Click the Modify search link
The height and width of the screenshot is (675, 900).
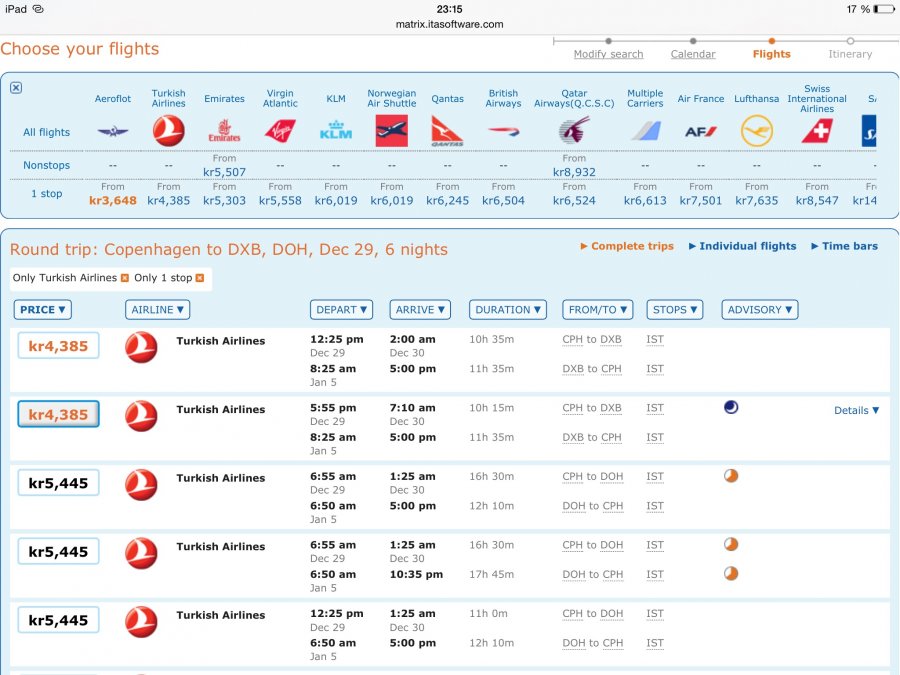point(608,54)
